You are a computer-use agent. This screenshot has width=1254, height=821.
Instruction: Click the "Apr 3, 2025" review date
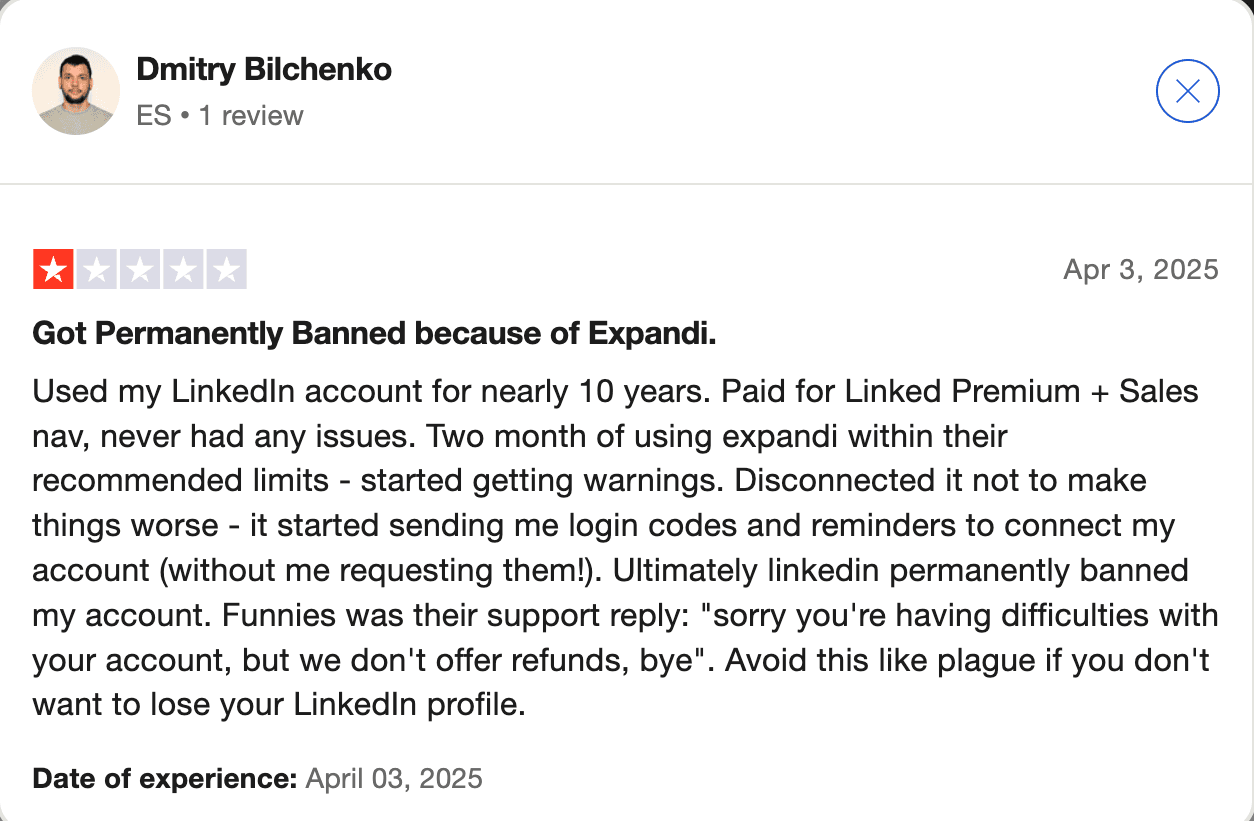coord(1140,270)
